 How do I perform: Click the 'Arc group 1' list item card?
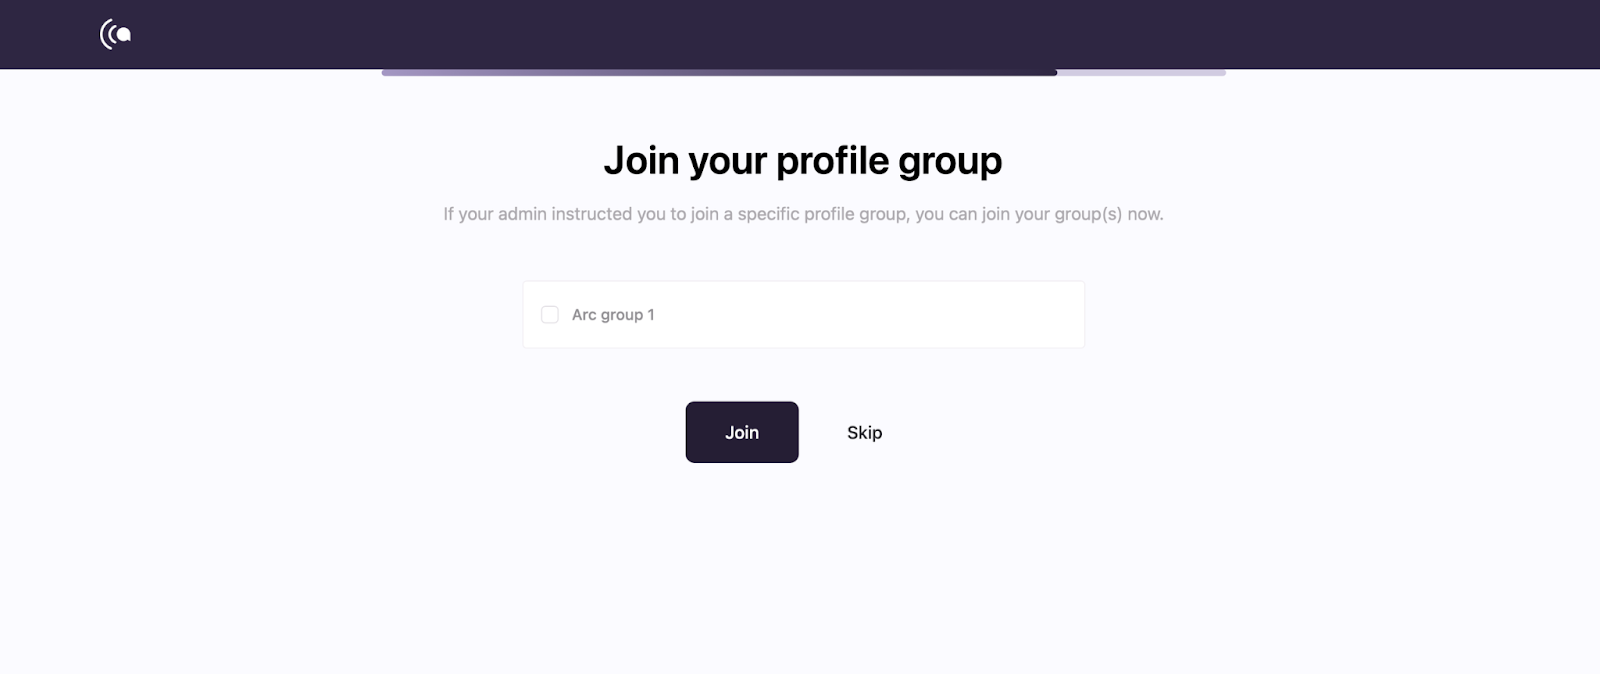coord(803,315)
